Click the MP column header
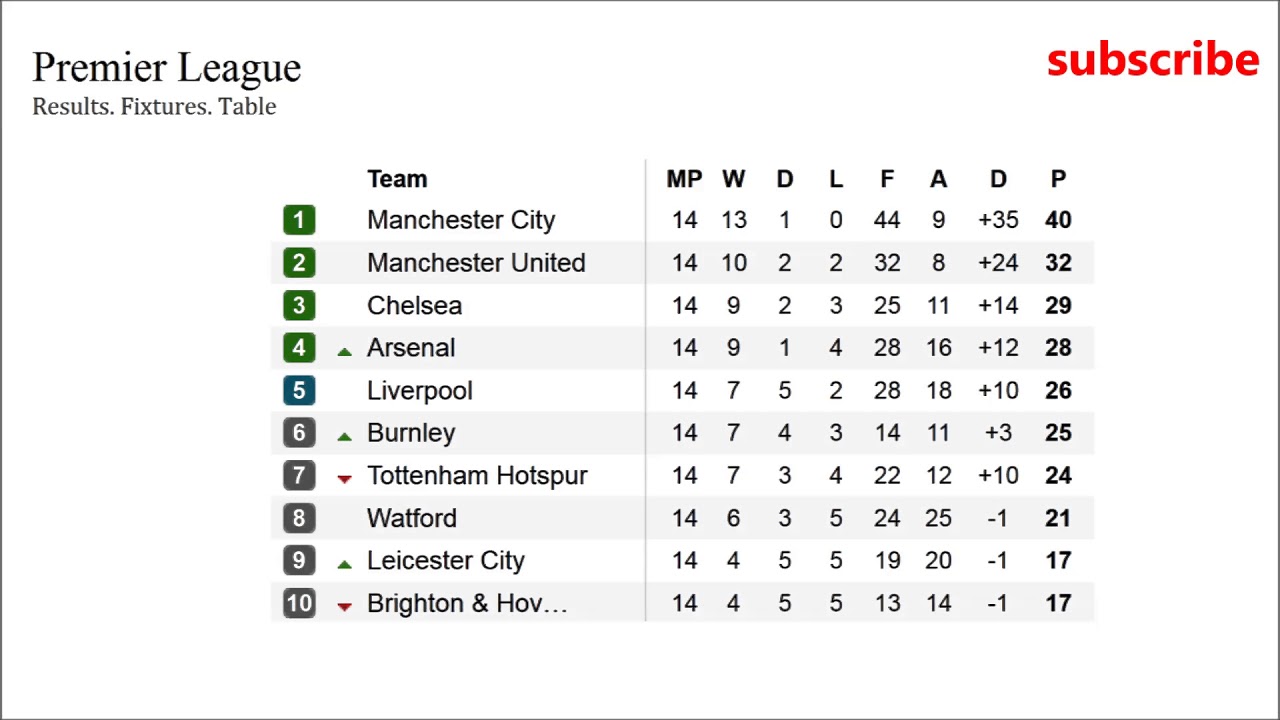This screenshot has height=720, width=1280. (684, 179)
